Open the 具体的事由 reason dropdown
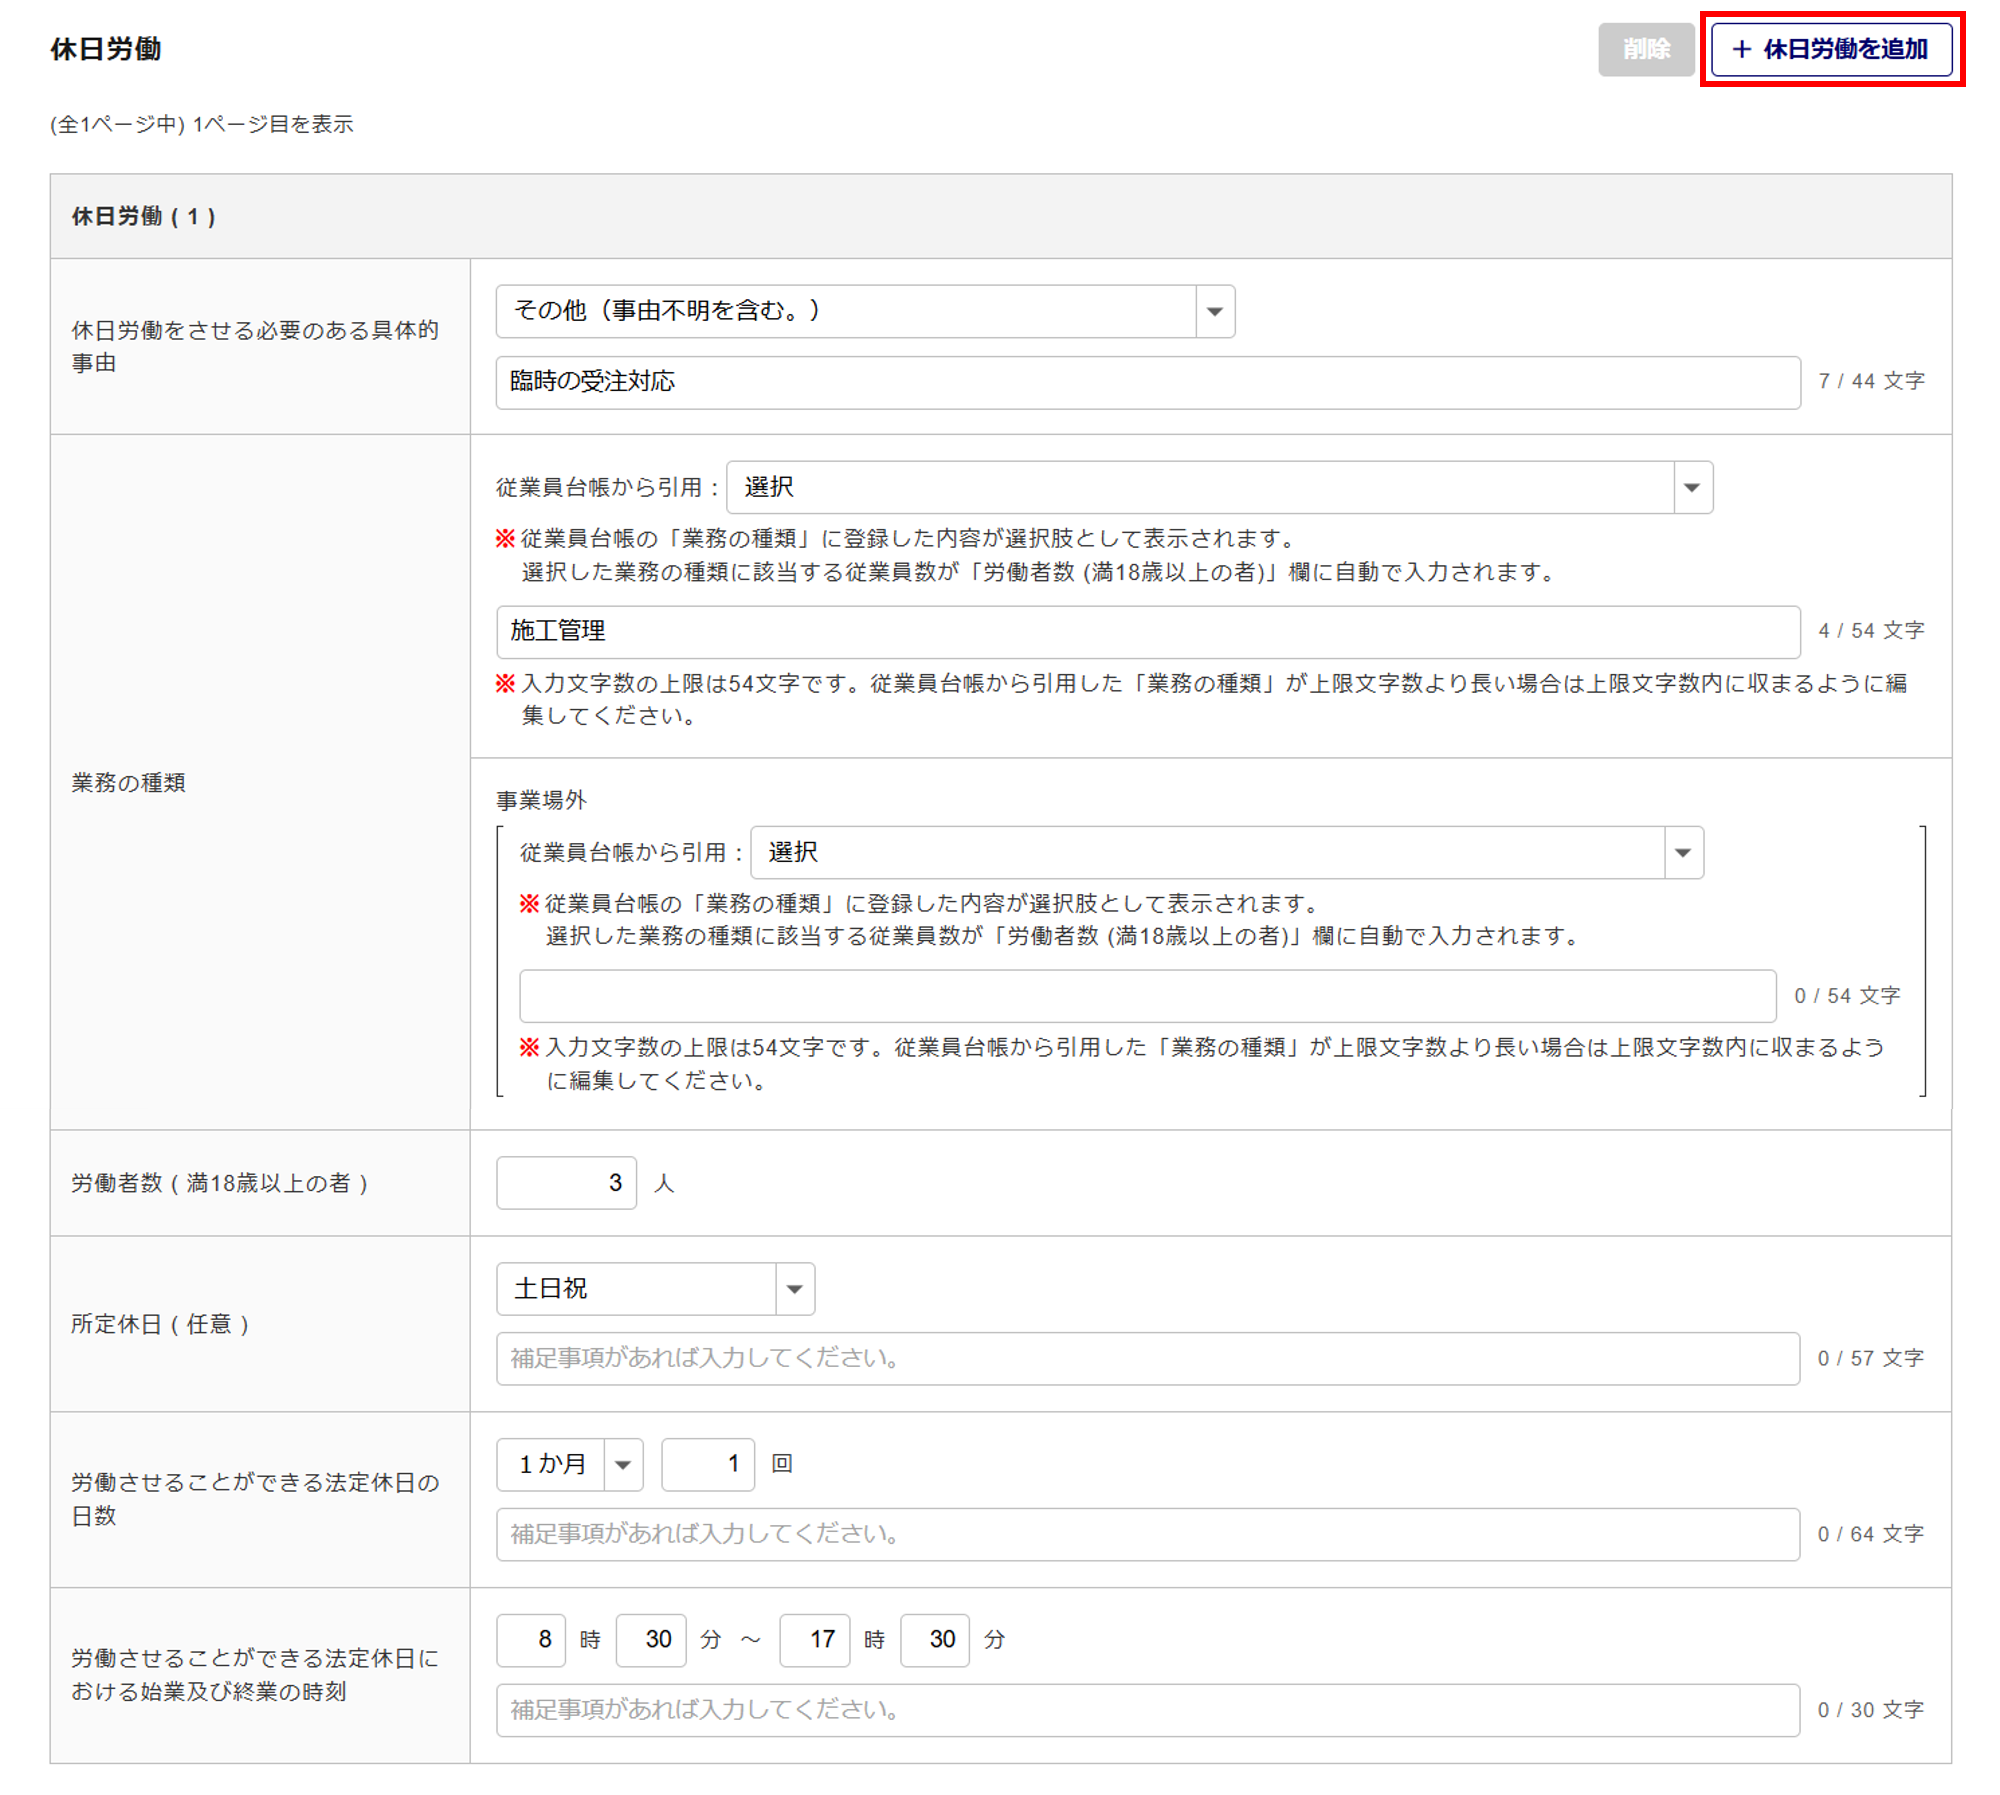The width and height of the screenshot is (2000, 1795). (x=865, y=311)
